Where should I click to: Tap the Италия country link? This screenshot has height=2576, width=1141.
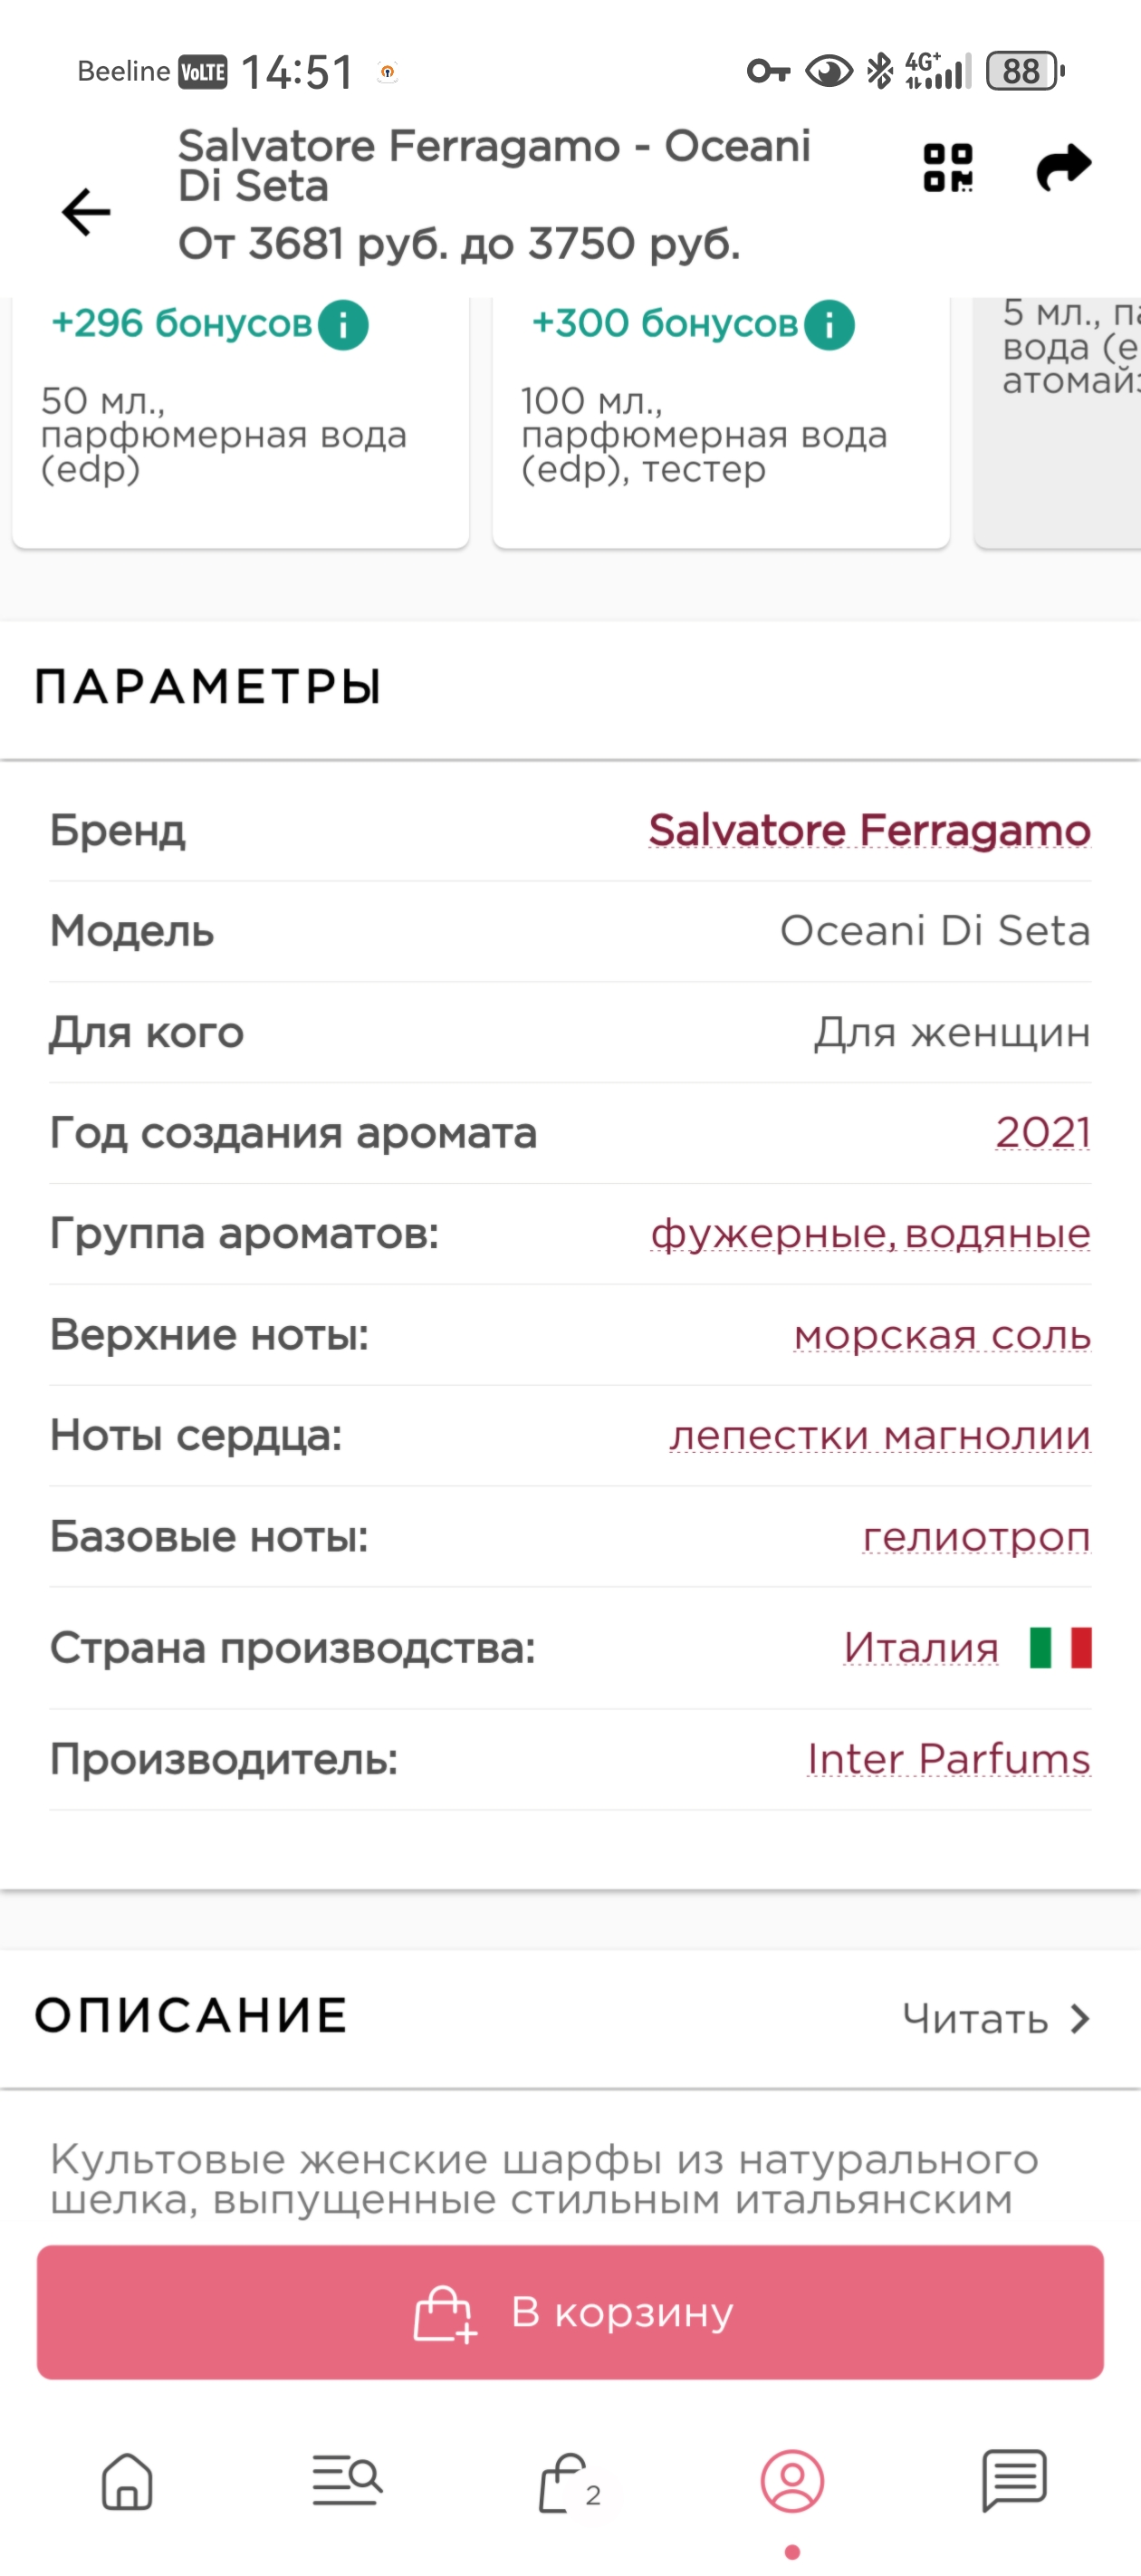tap(921, 1648)
